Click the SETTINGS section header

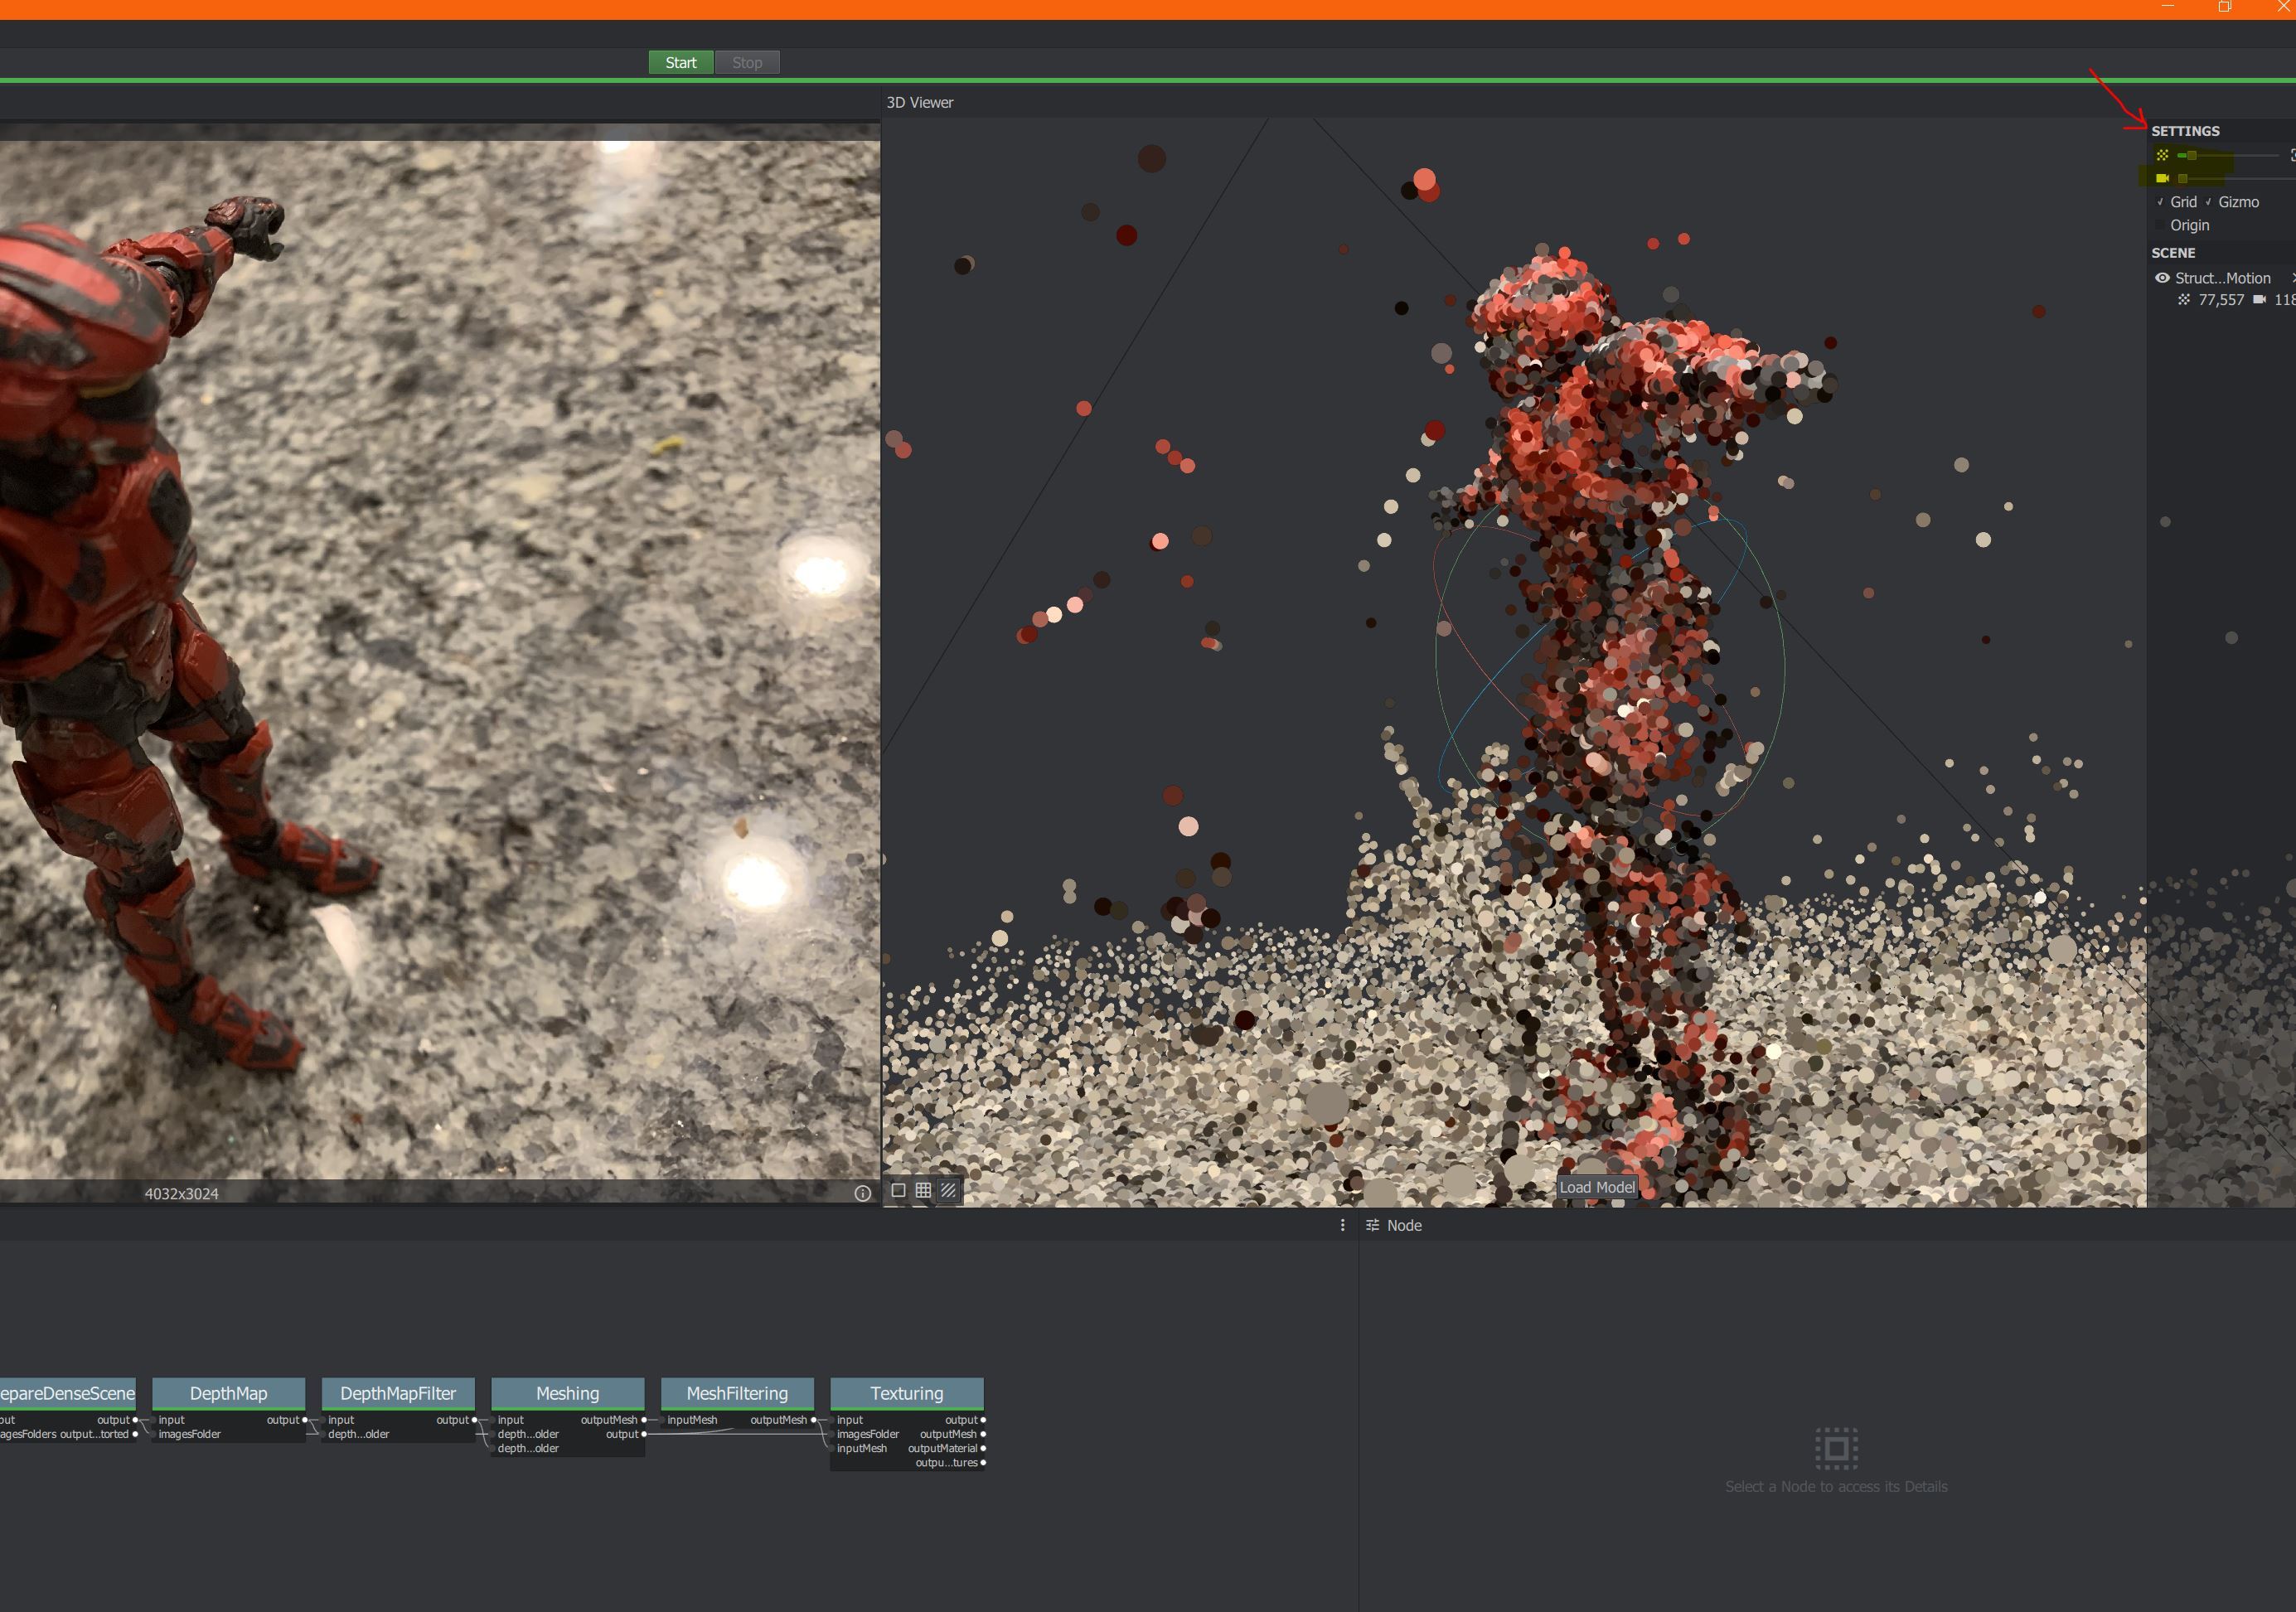coord(2185,131)
